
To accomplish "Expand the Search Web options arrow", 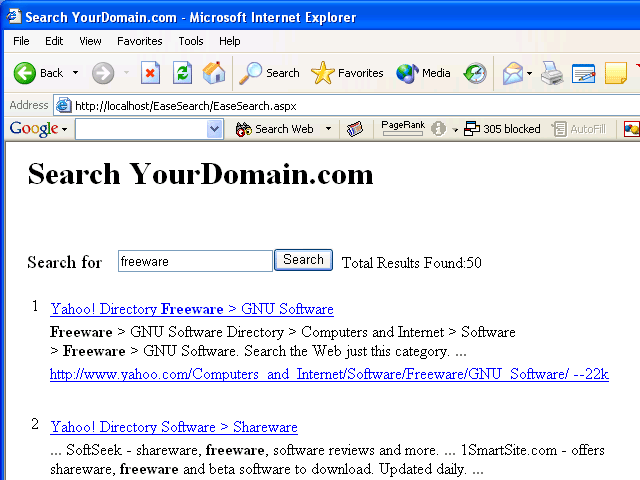I will click(328, 129).
